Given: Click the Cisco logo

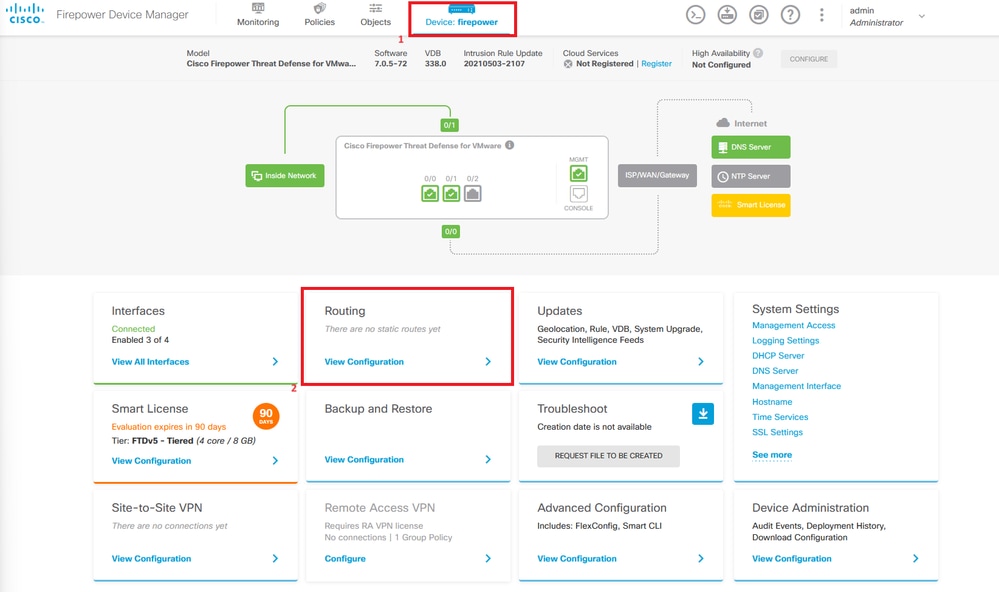Looking at the screenshot, I should (x=25, y=14).
